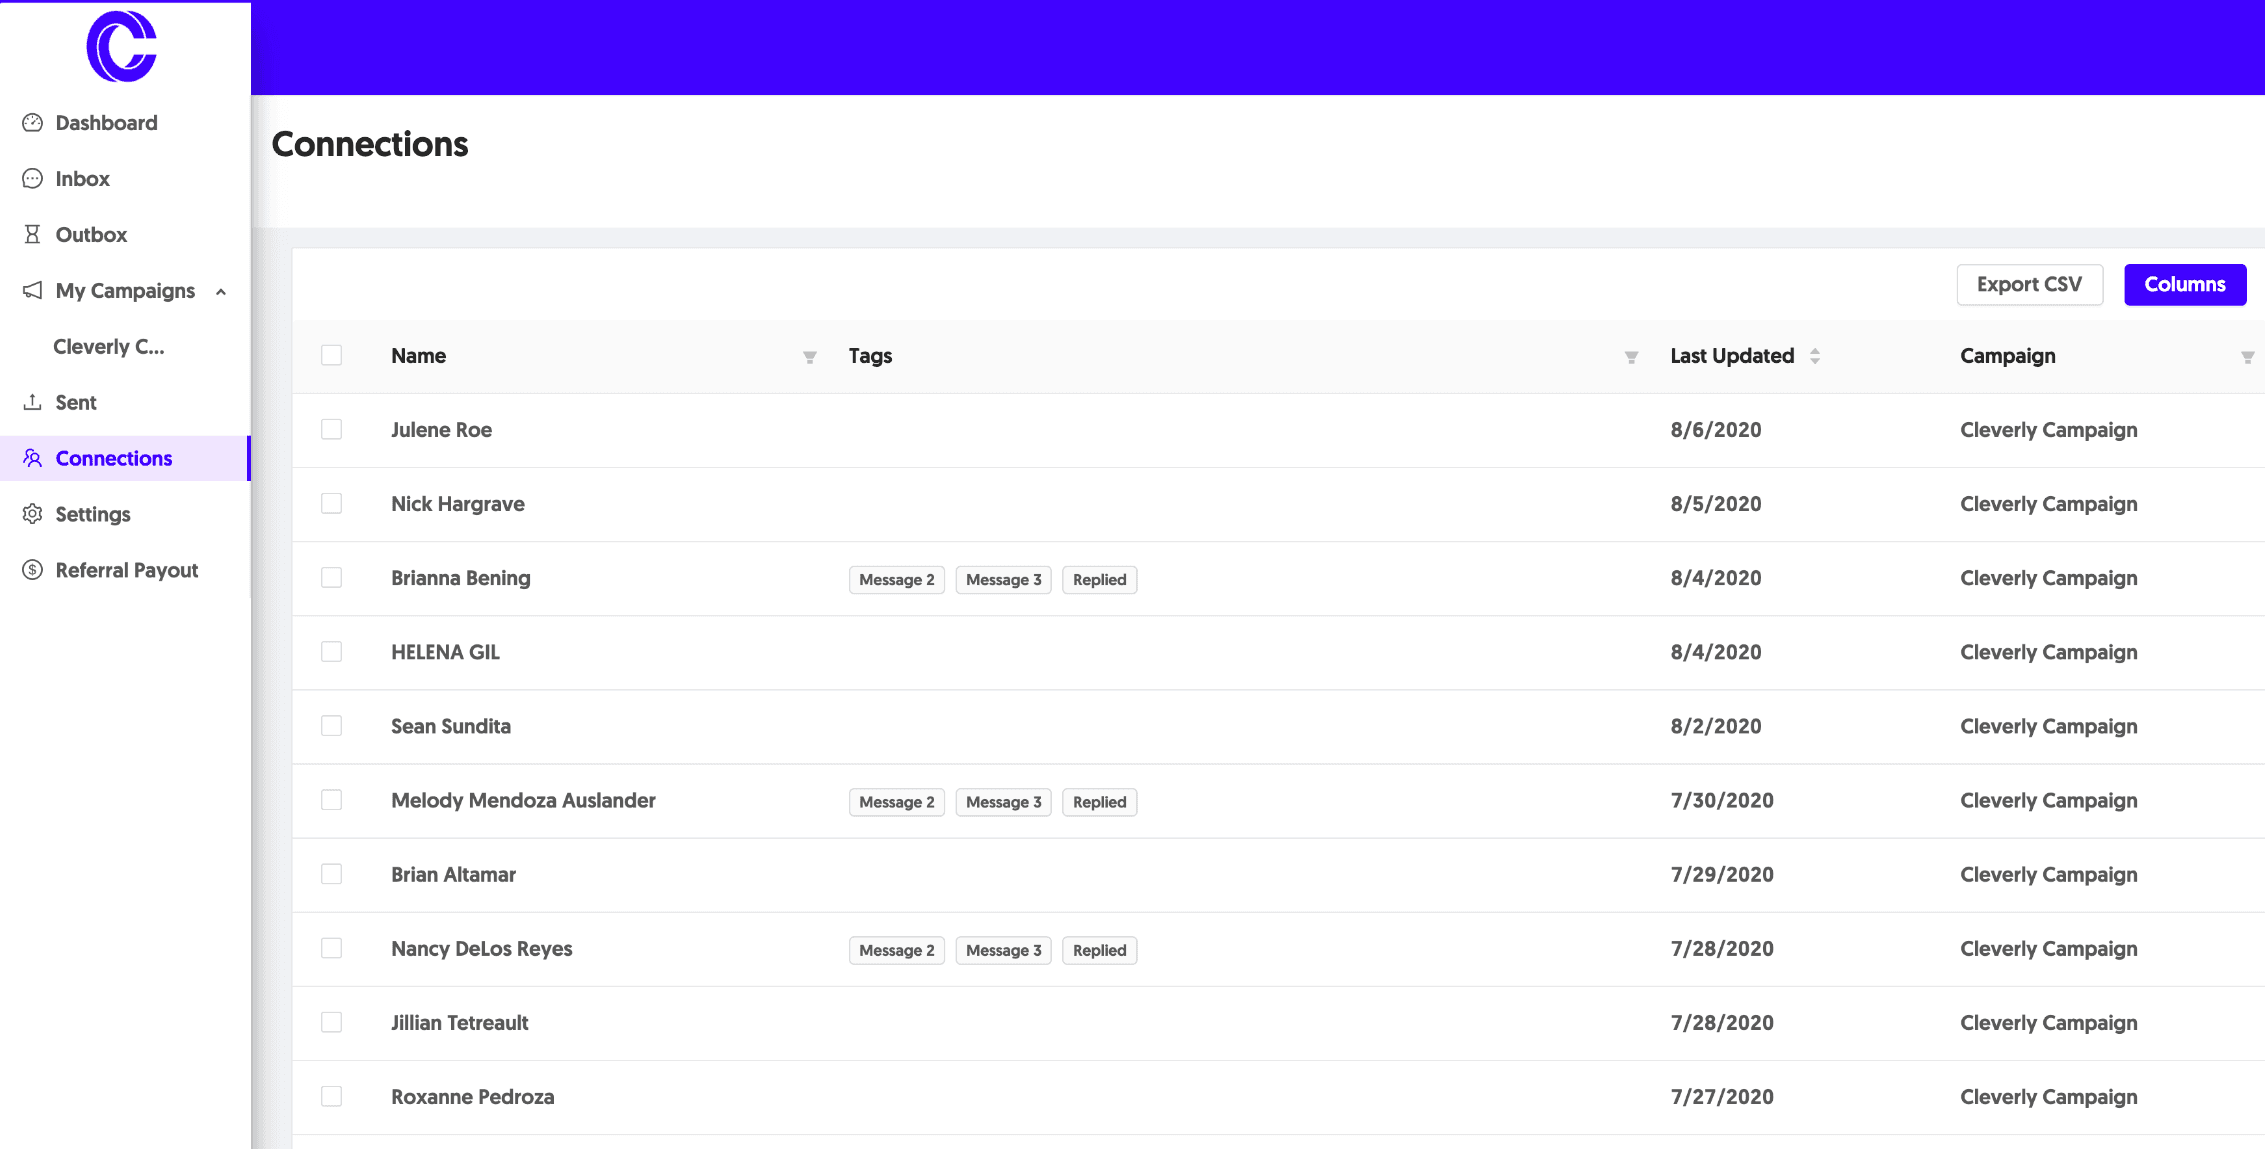Click the Replied tag on Nancy DeLos Reyes
The image size is (2265, 1149).
coord(1099,950)
